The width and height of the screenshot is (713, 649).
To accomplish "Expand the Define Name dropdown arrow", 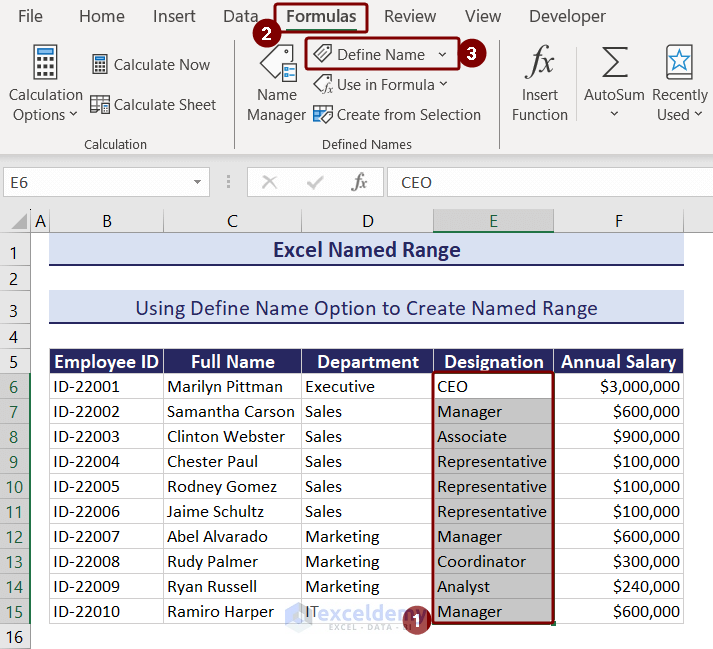I will coord(443,54).
